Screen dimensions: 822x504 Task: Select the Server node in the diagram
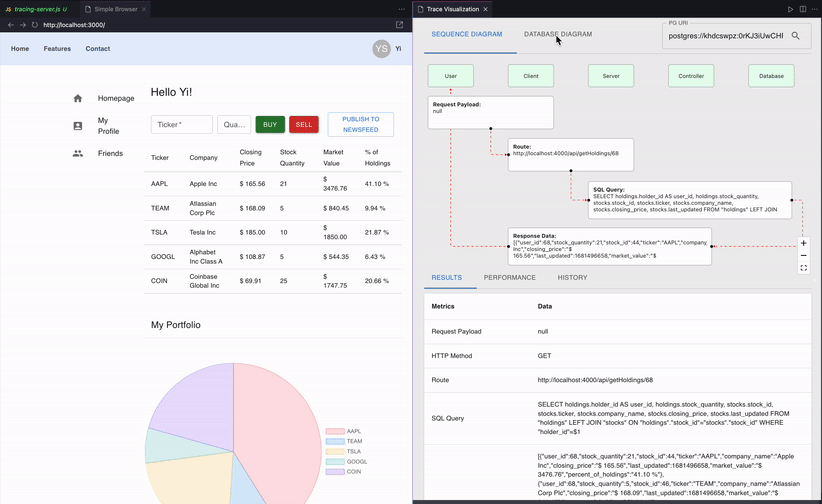[611, 76]
